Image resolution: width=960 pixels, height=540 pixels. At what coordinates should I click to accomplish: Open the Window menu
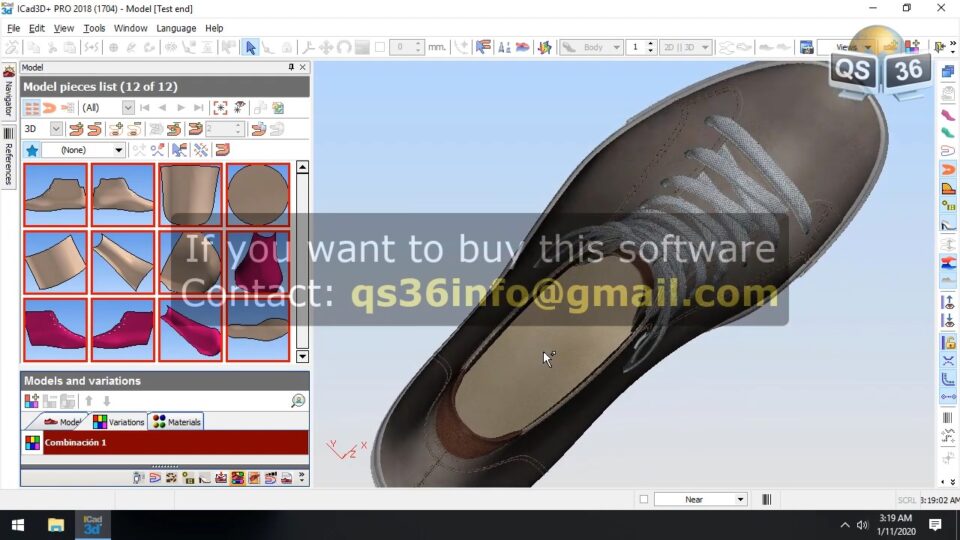pyautogui.click(x=130, y=28)
